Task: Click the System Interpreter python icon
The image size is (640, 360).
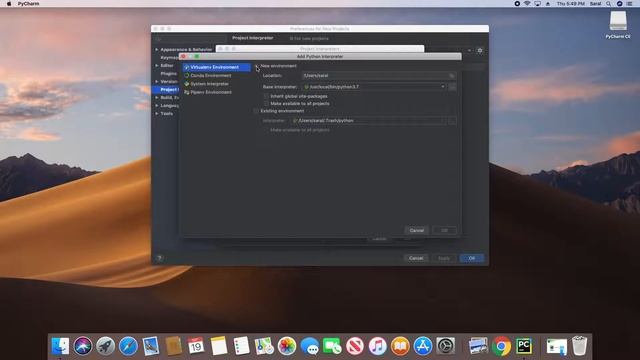Action: click(x=187, y=84)
